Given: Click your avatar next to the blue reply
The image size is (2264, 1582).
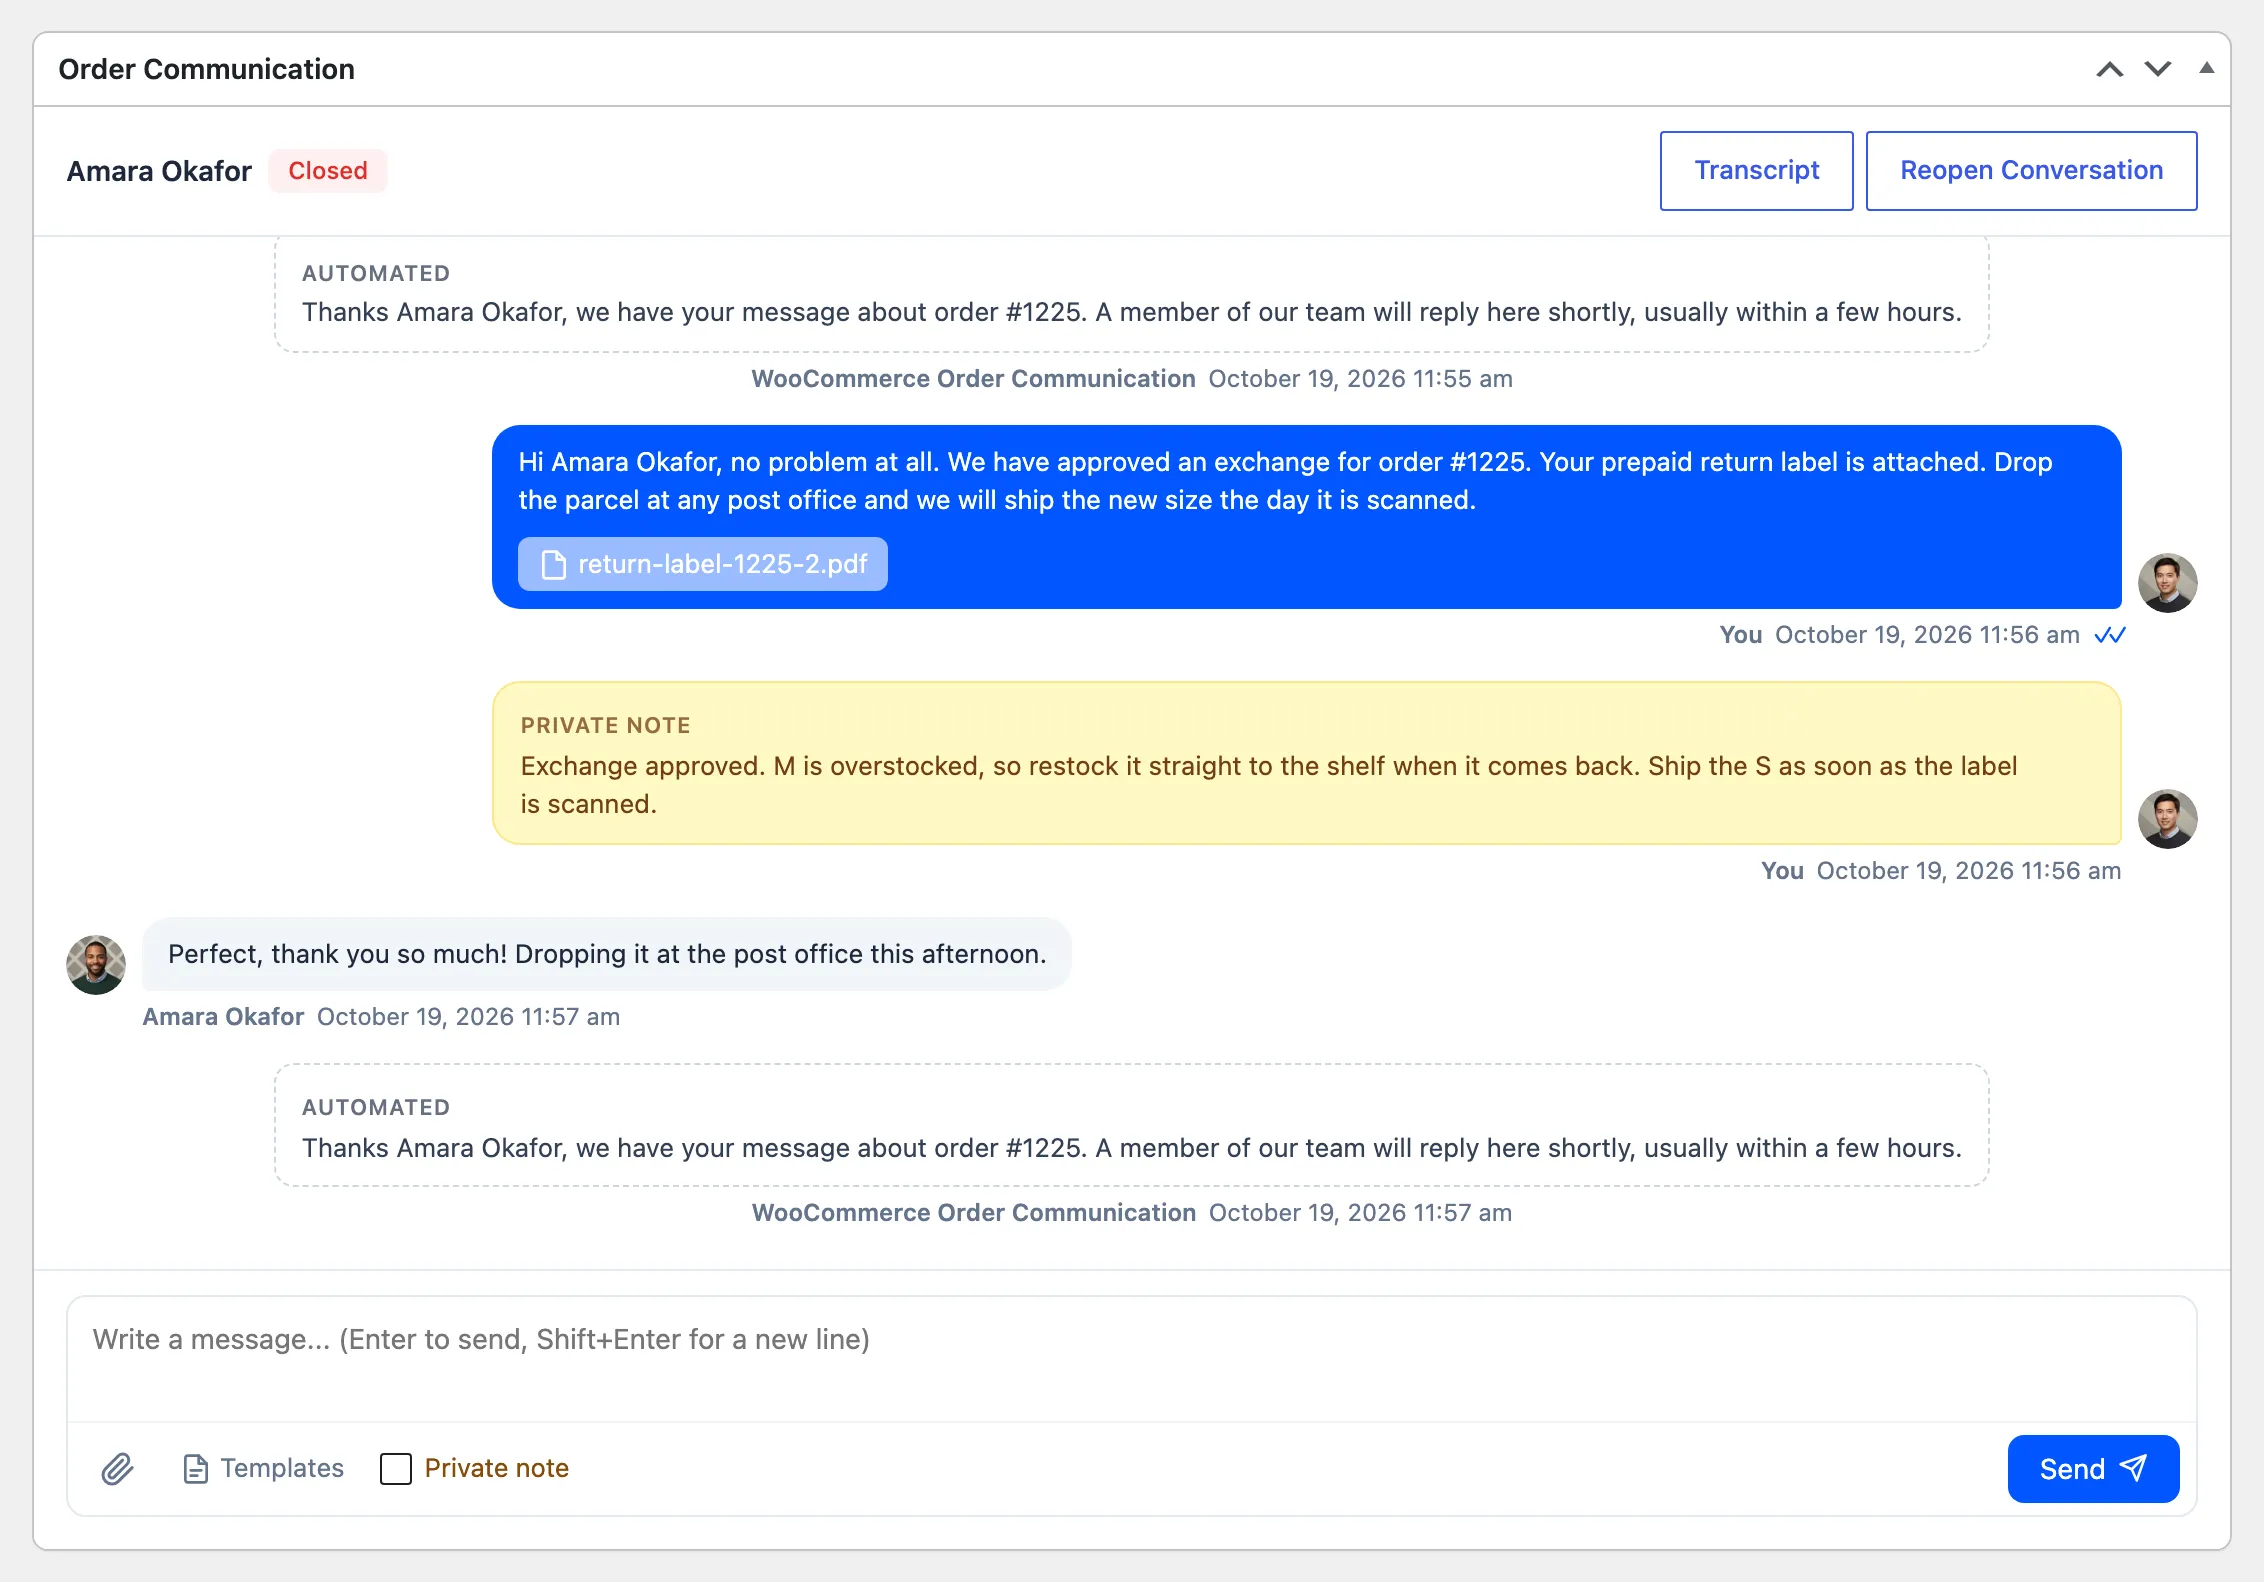Looking at the screenshot, I should pyautogui.click(x=2168, y=582).
